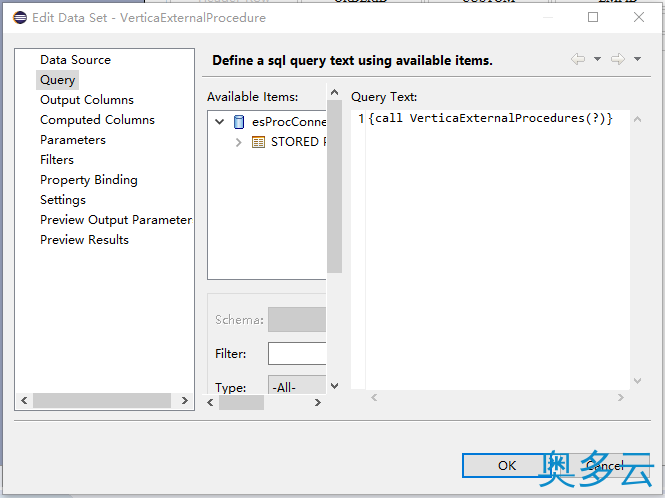Click the page list horizontal scrollbar thumb

[102, 400]
